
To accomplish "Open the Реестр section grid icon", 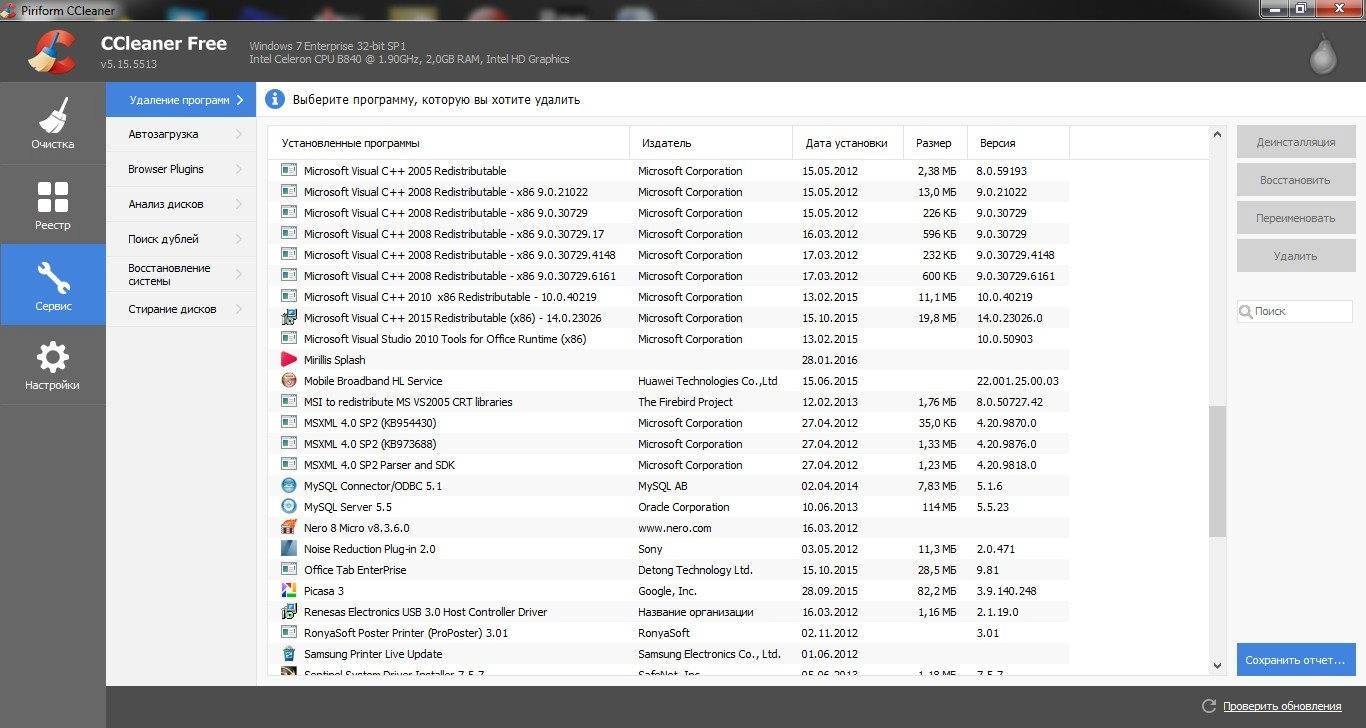I will point(53,197).
